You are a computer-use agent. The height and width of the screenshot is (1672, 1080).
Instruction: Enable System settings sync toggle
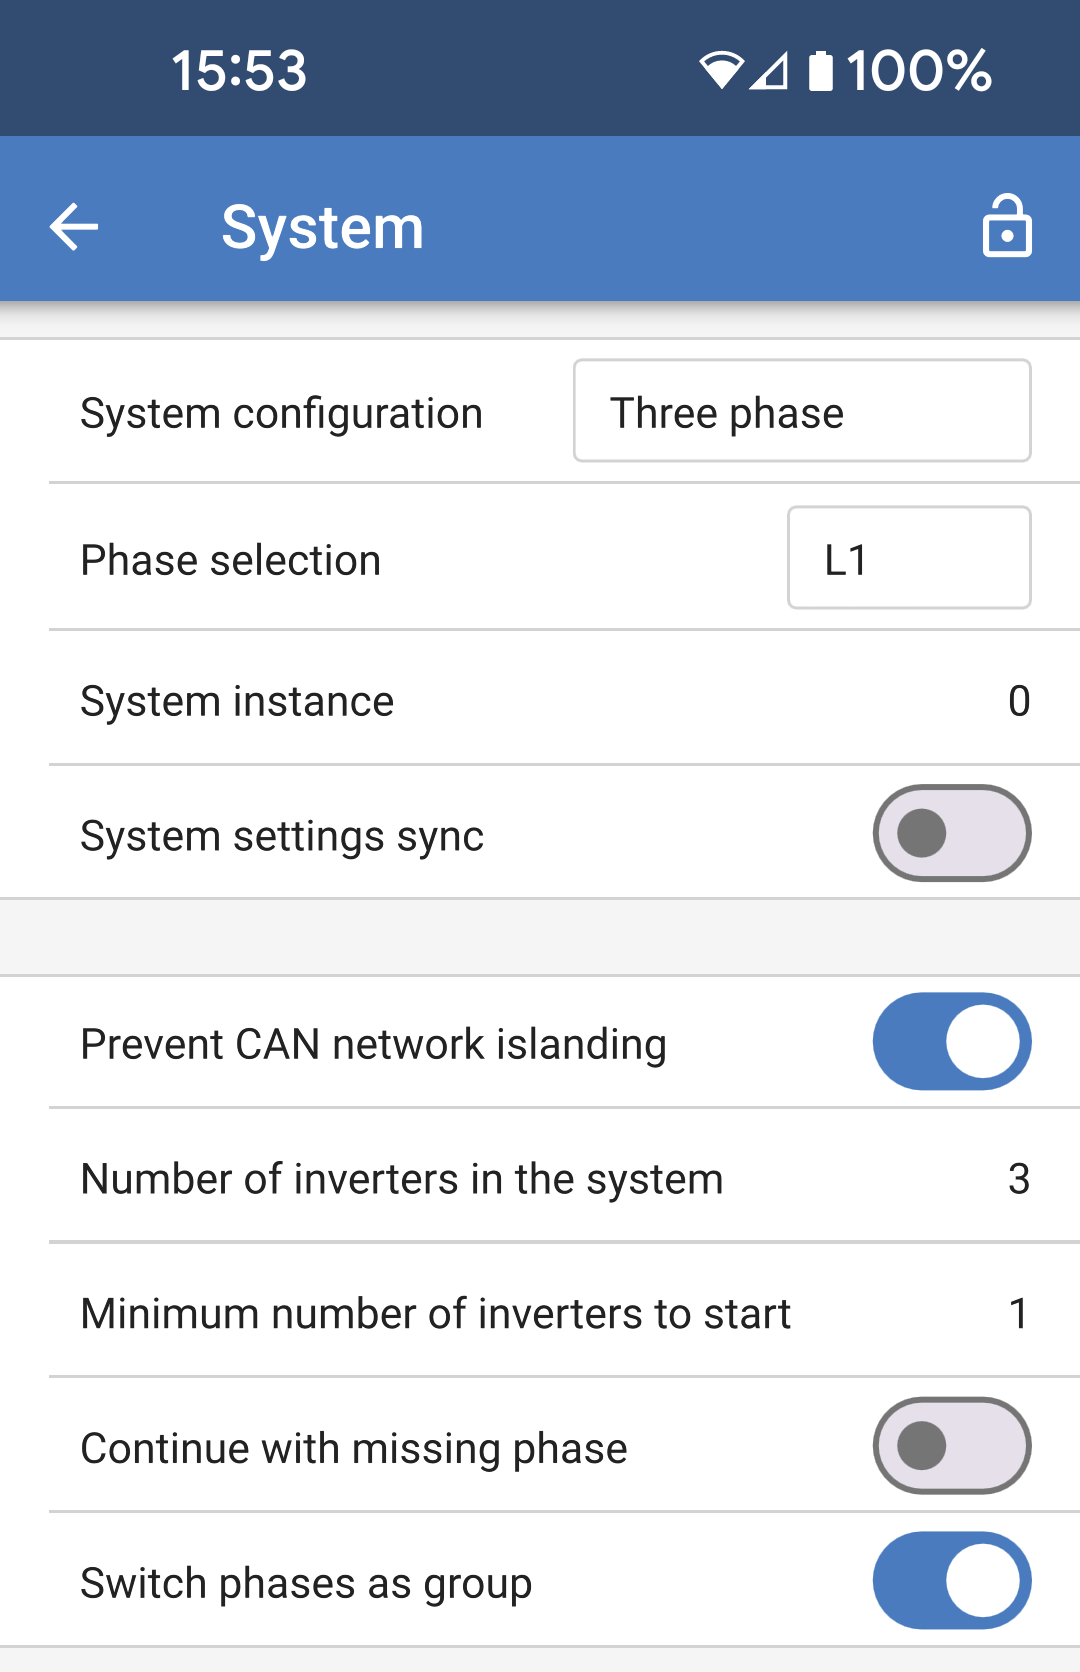tap(951, 833)
